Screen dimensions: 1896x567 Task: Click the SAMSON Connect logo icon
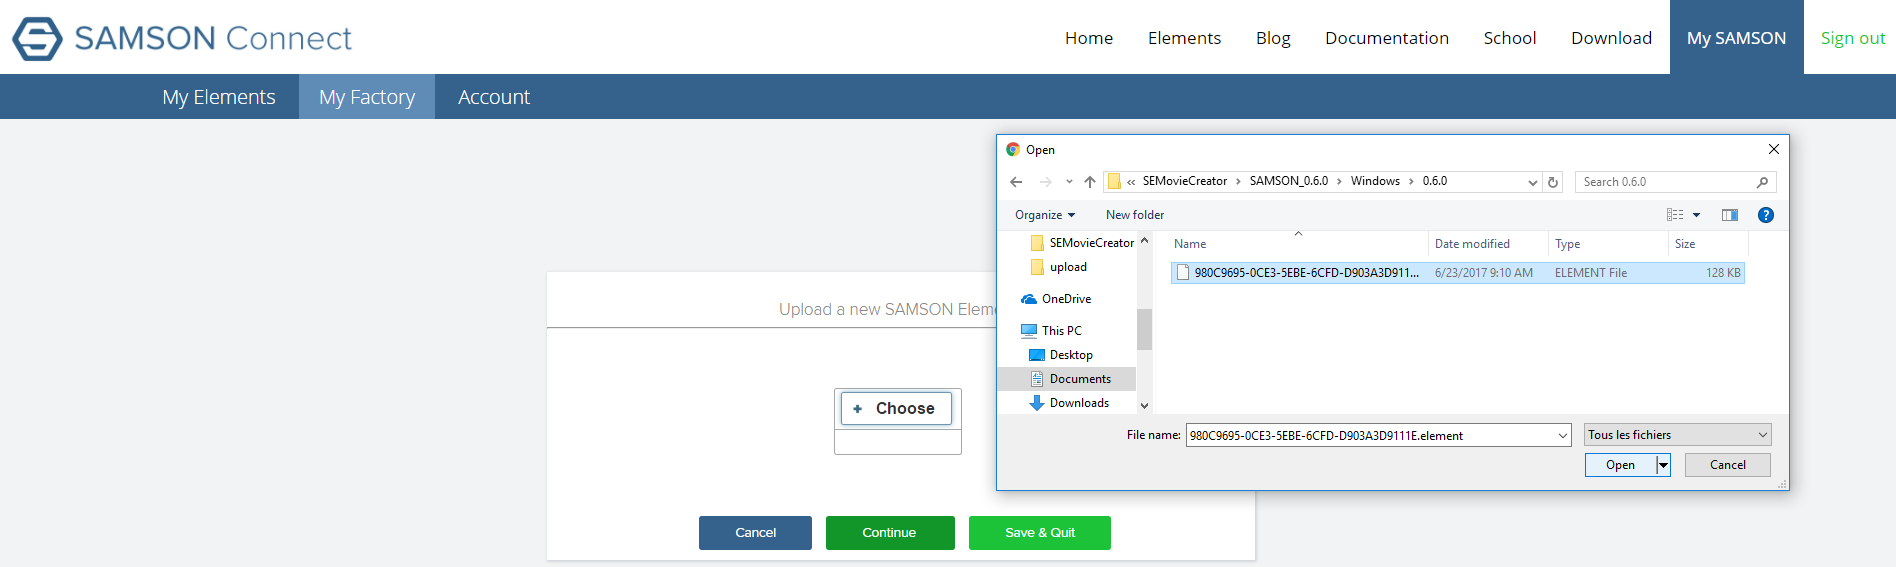(37, 39)
